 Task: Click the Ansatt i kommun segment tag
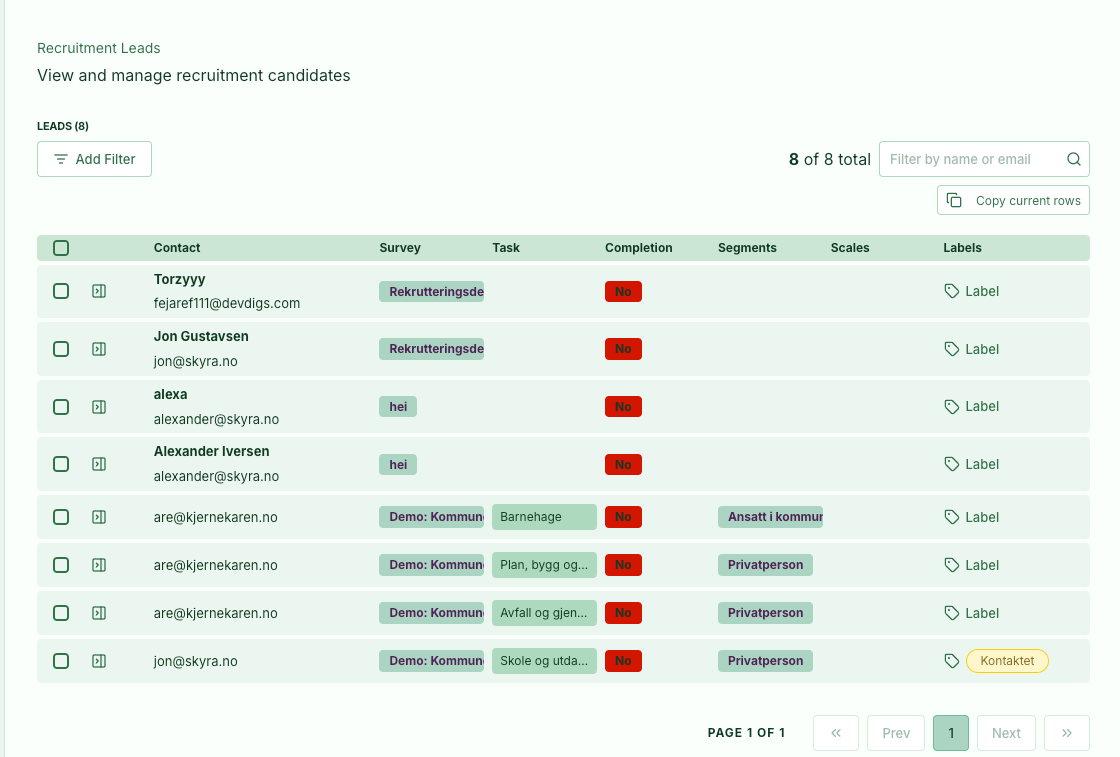pos(770,517)
